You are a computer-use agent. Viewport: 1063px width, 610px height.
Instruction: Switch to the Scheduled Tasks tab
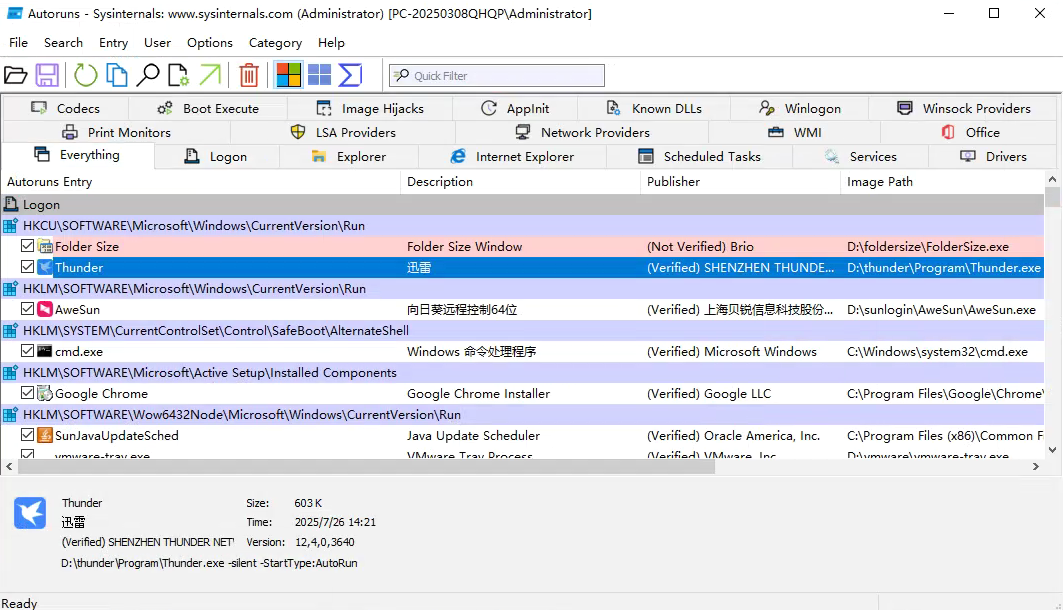click(700, 157)
